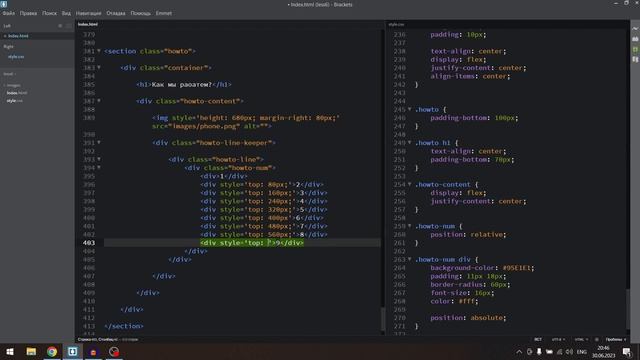Open the network tray icon

(x=559, y=351)
